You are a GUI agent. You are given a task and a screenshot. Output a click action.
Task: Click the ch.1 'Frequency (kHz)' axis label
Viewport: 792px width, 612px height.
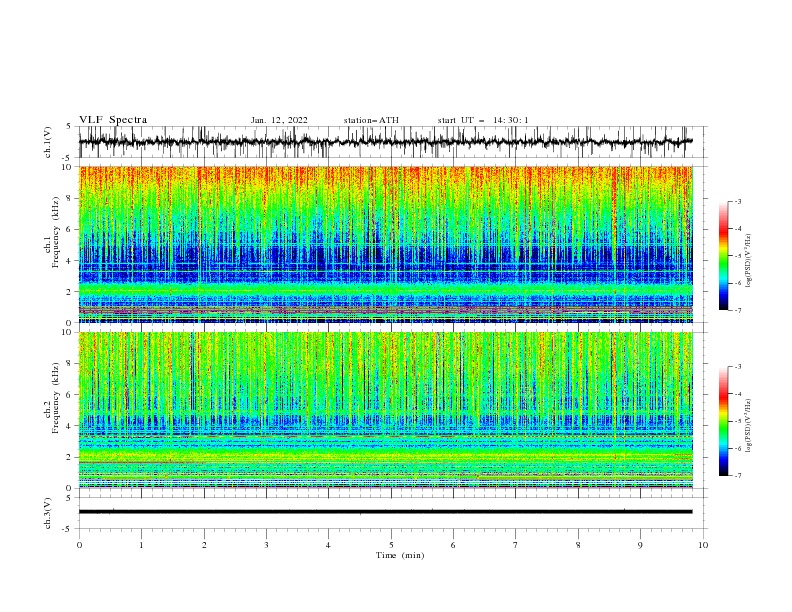(56, 232)
